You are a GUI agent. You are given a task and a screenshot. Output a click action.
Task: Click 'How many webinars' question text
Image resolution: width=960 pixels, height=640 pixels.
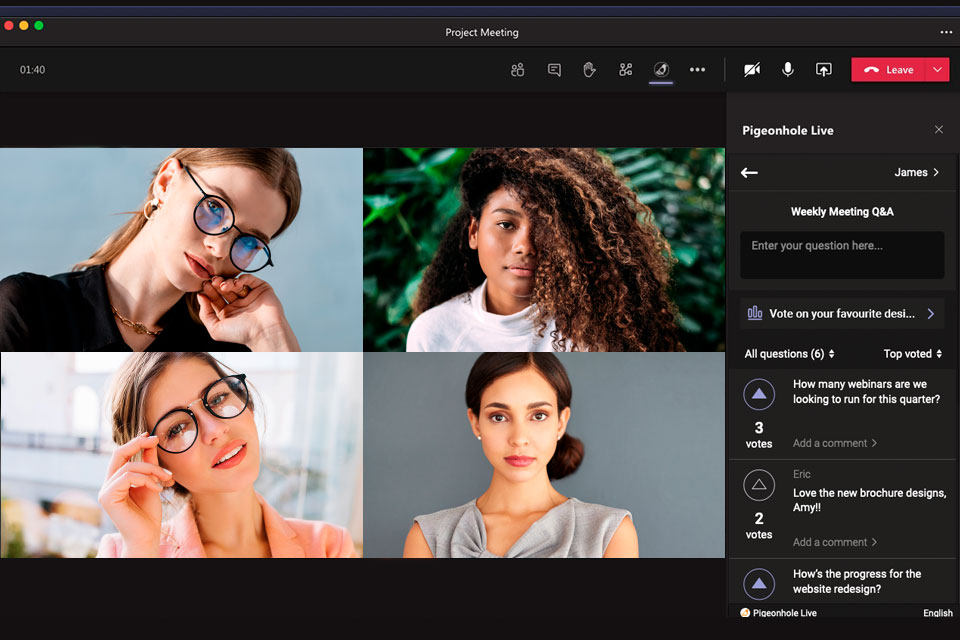click(866, 391)
